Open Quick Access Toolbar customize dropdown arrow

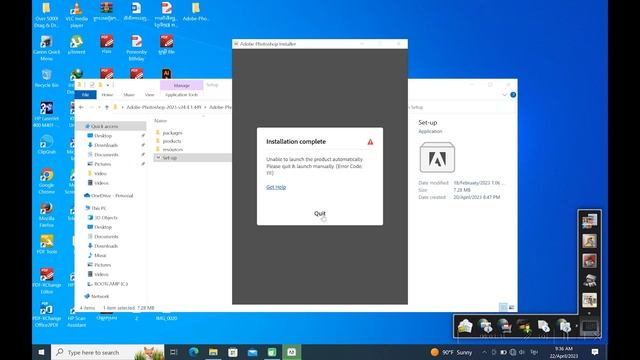108,85
